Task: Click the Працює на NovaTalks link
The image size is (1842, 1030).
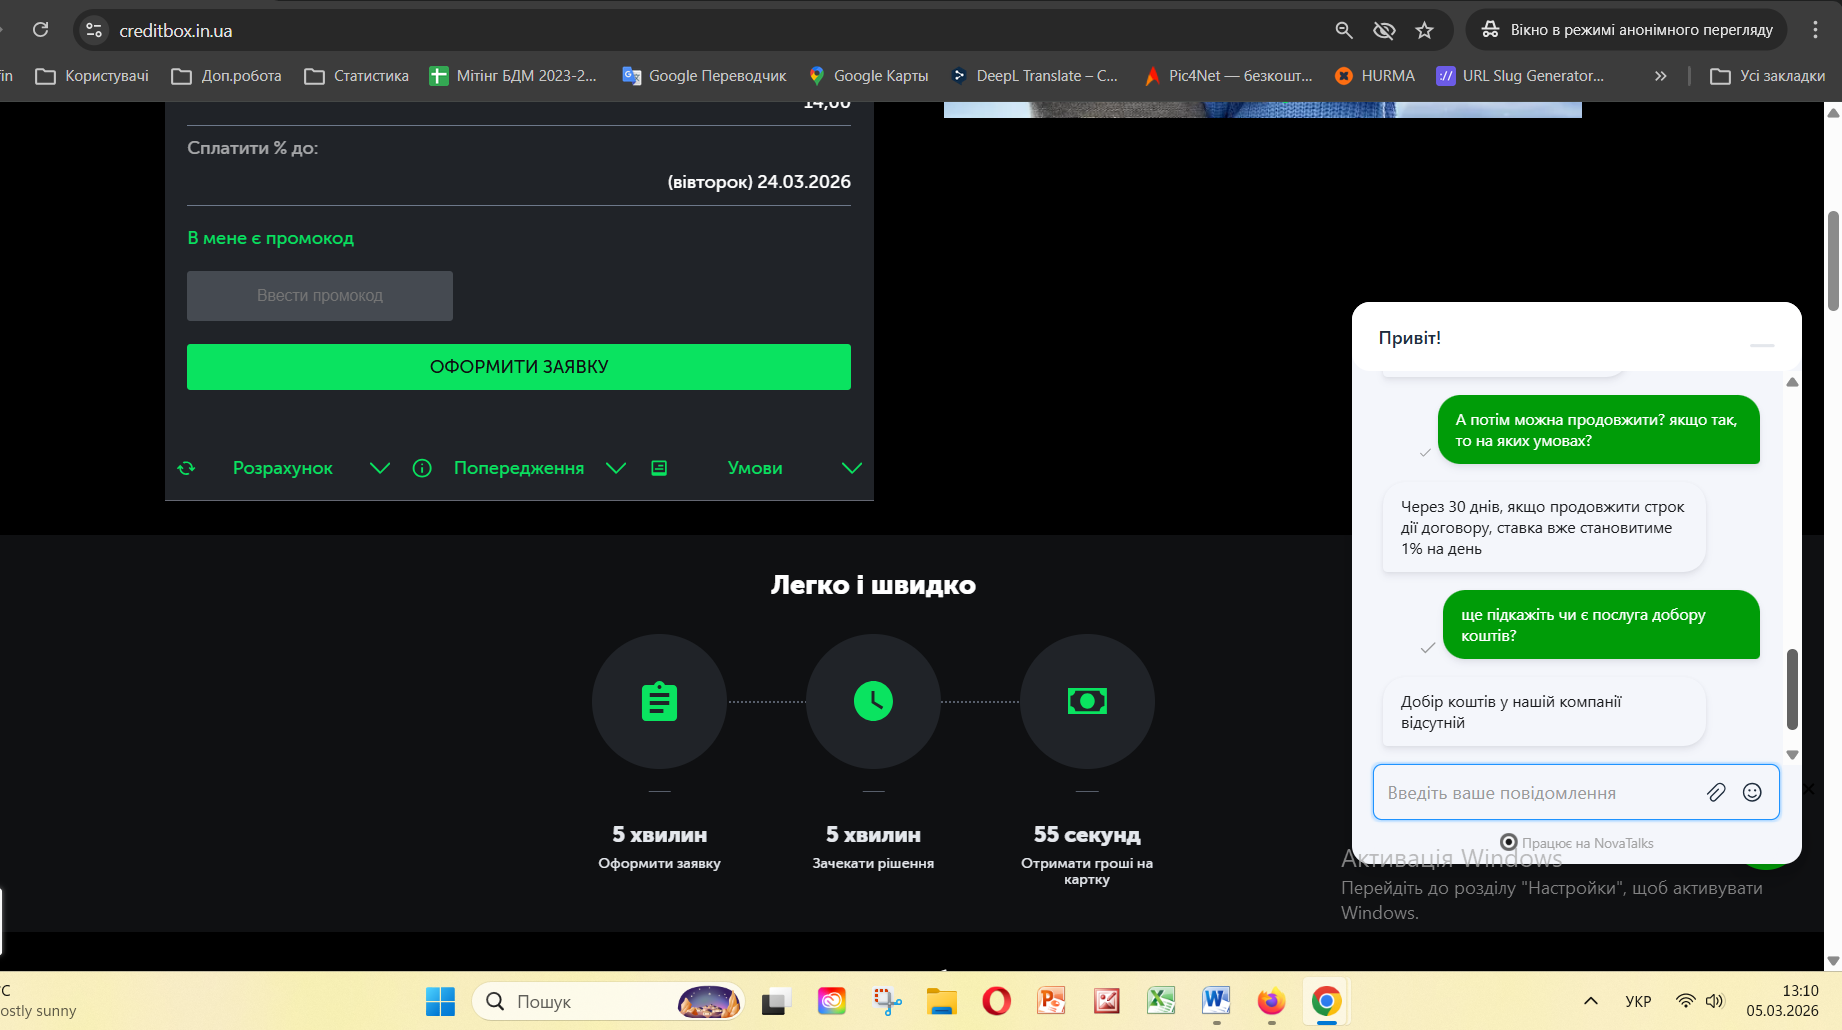Action: pos(1577,843)
